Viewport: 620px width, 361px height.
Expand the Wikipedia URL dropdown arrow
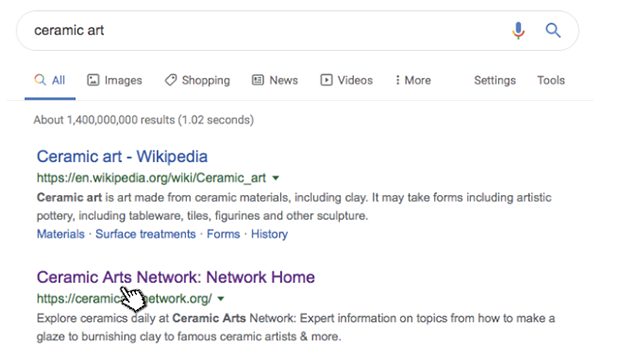tap(276, 178)
